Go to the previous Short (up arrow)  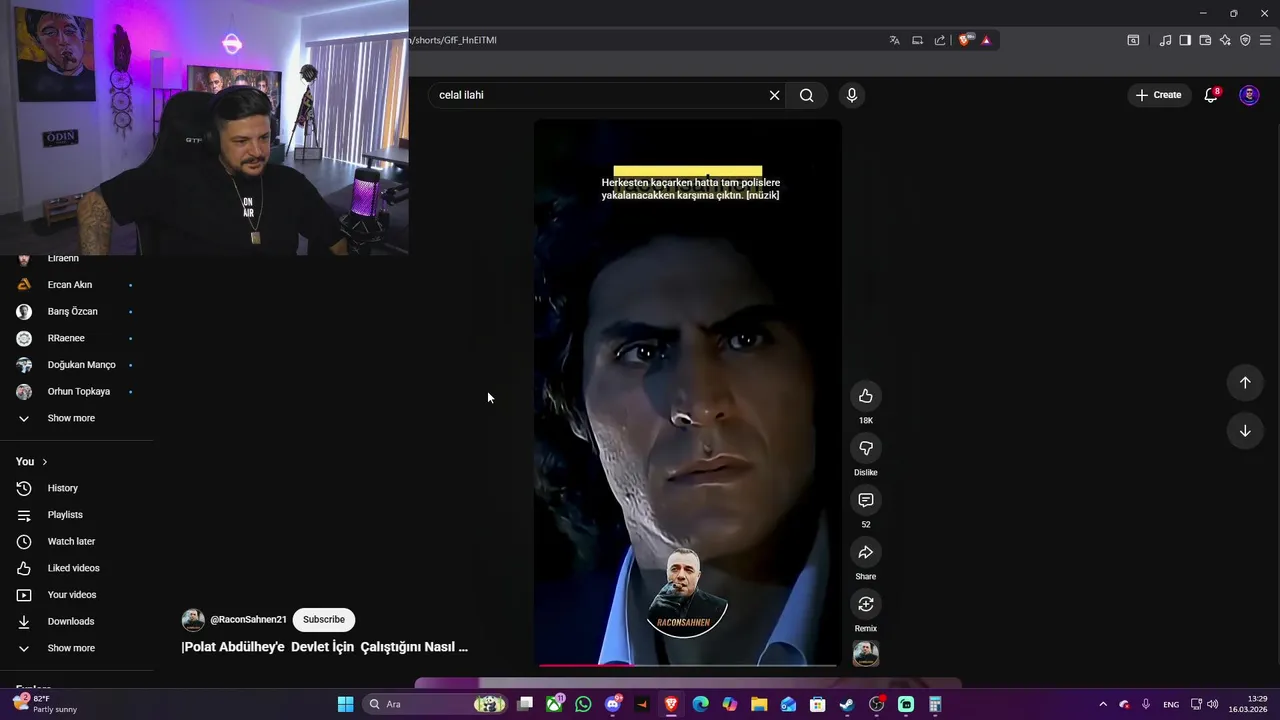pyautogui.click(x=1245, y=382)
